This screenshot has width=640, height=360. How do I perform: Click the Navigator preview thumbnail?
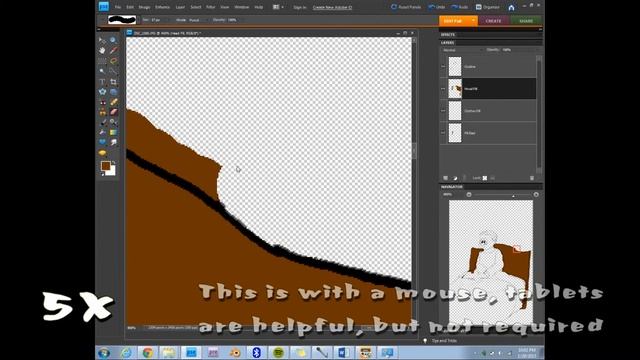pos(491,262)
